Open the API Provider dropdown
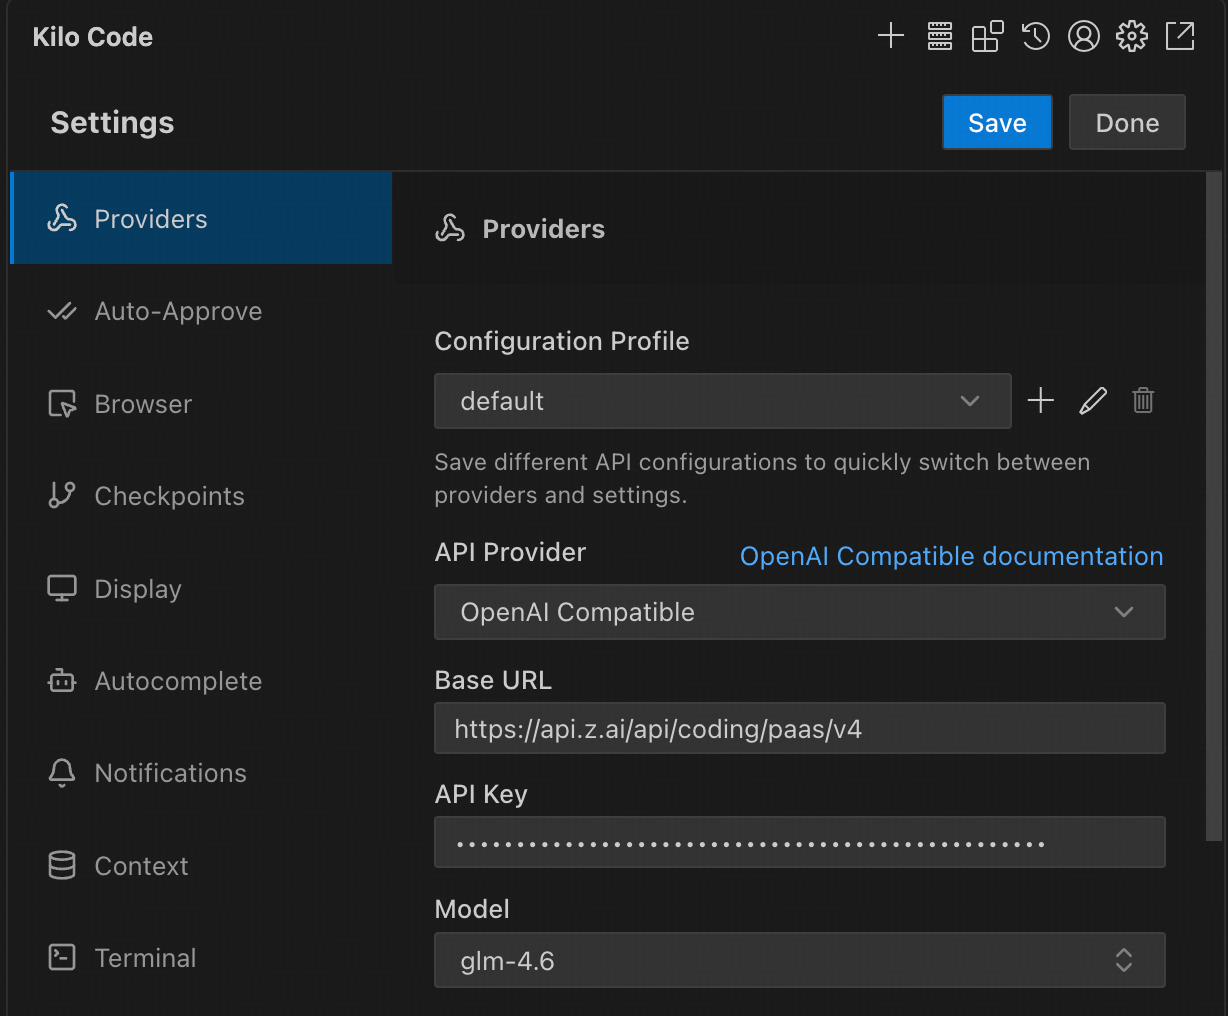 [x=799, y=612]
